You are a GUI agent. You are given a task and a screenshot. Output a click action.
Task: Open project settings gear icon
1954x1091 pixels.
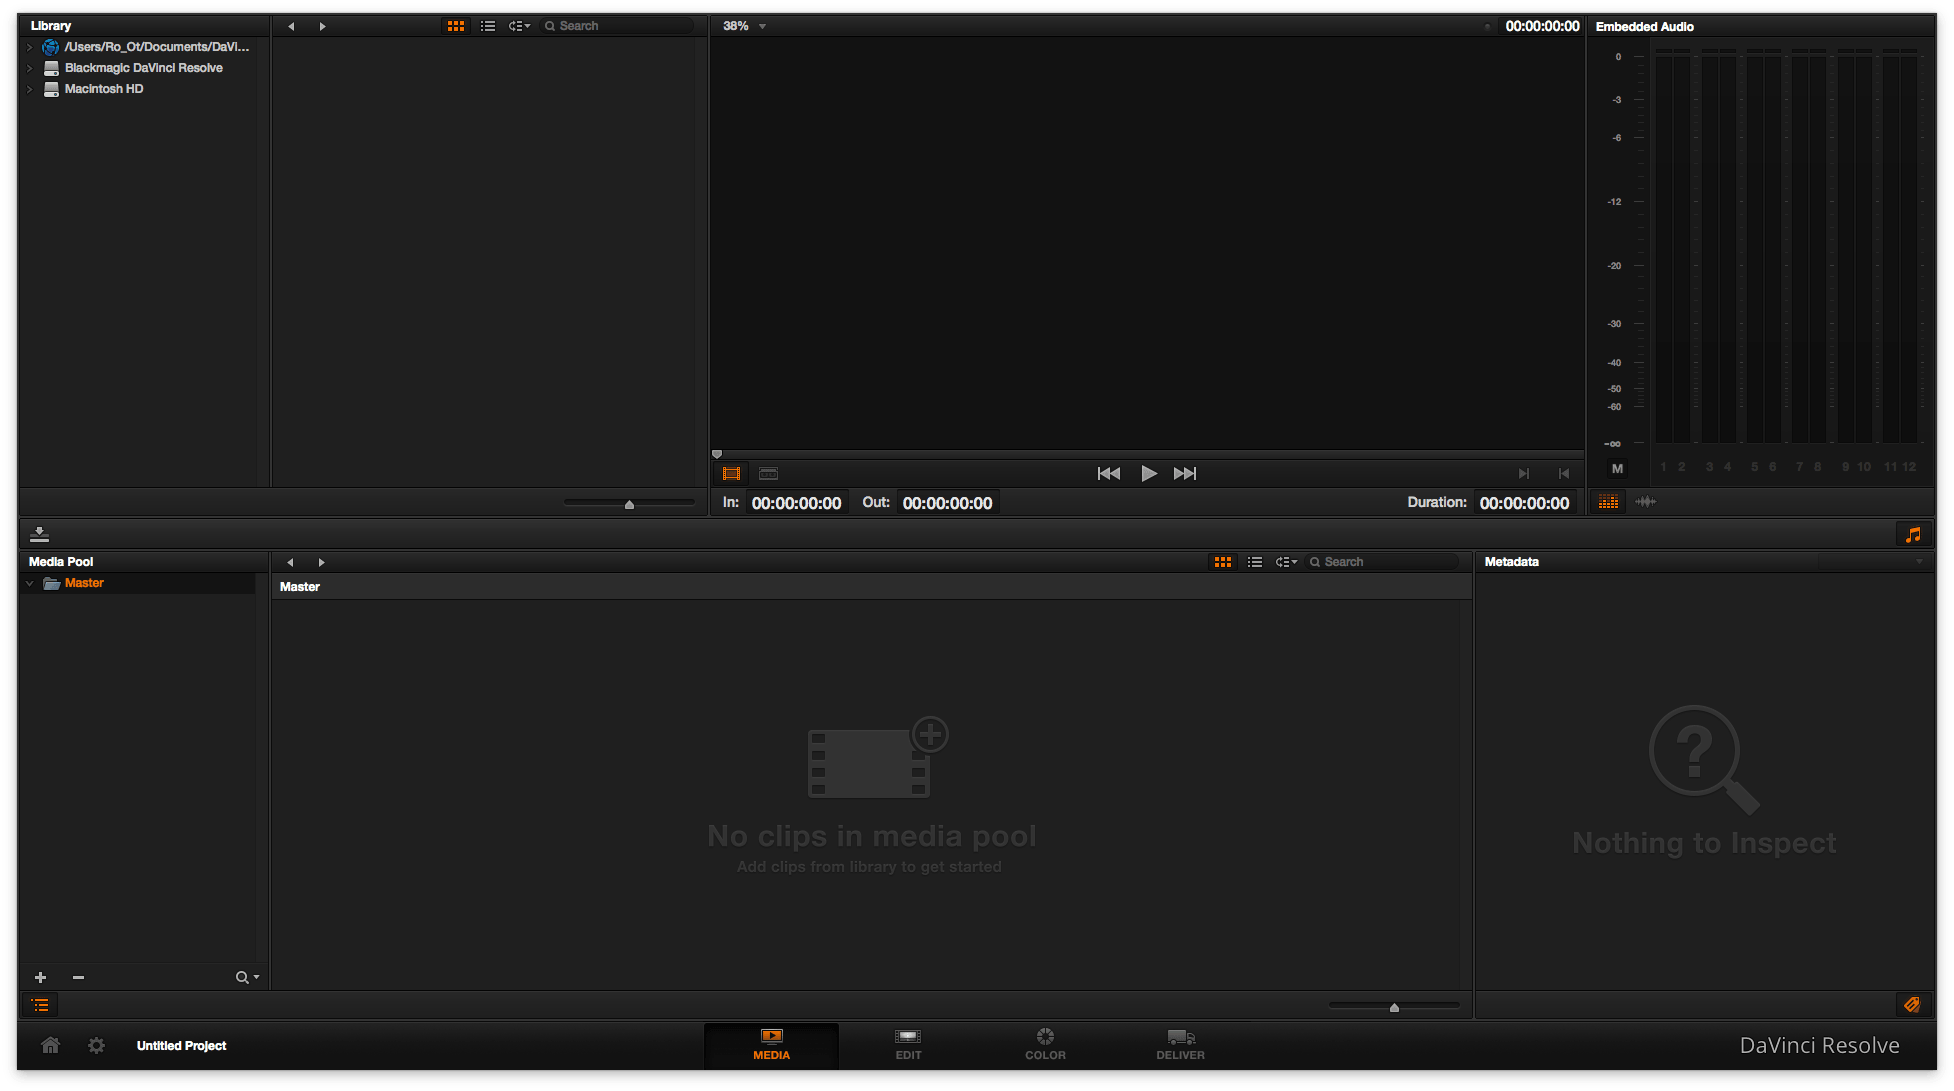96,1045
